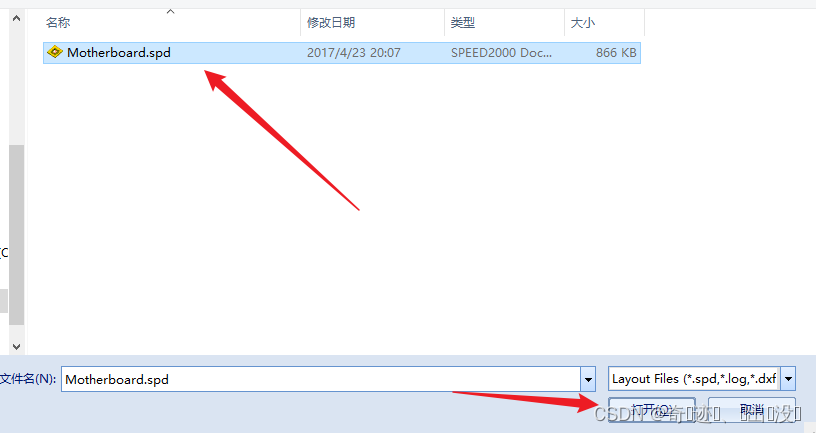Sort files by 修改日期 column header

pos(331,22)
